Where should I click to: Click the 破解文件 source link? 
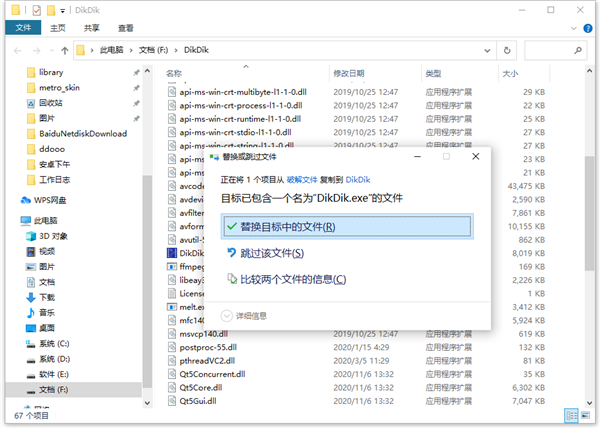(302, 180)
